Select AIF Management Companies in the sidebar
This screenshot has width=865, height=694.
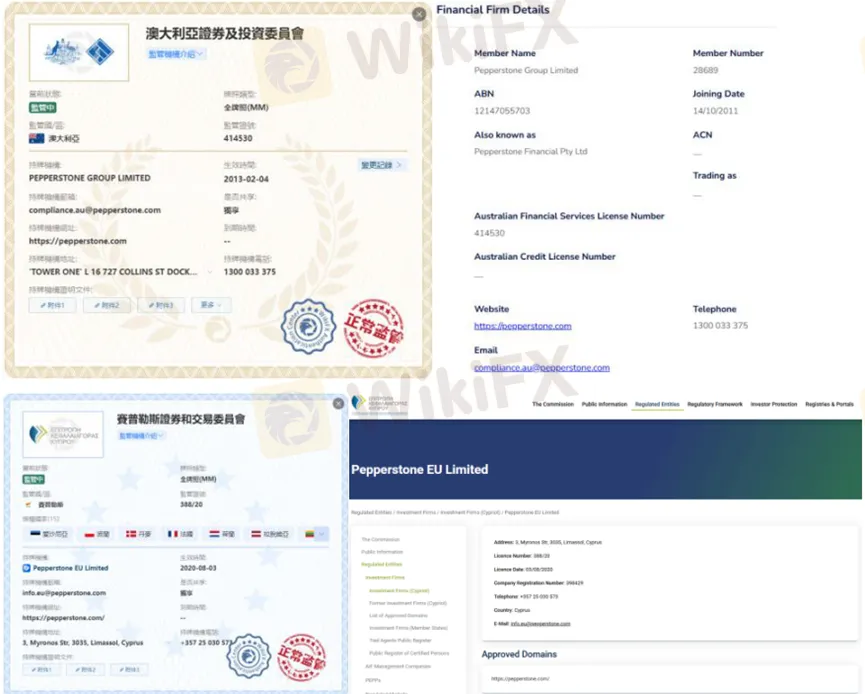pos(398,666)
